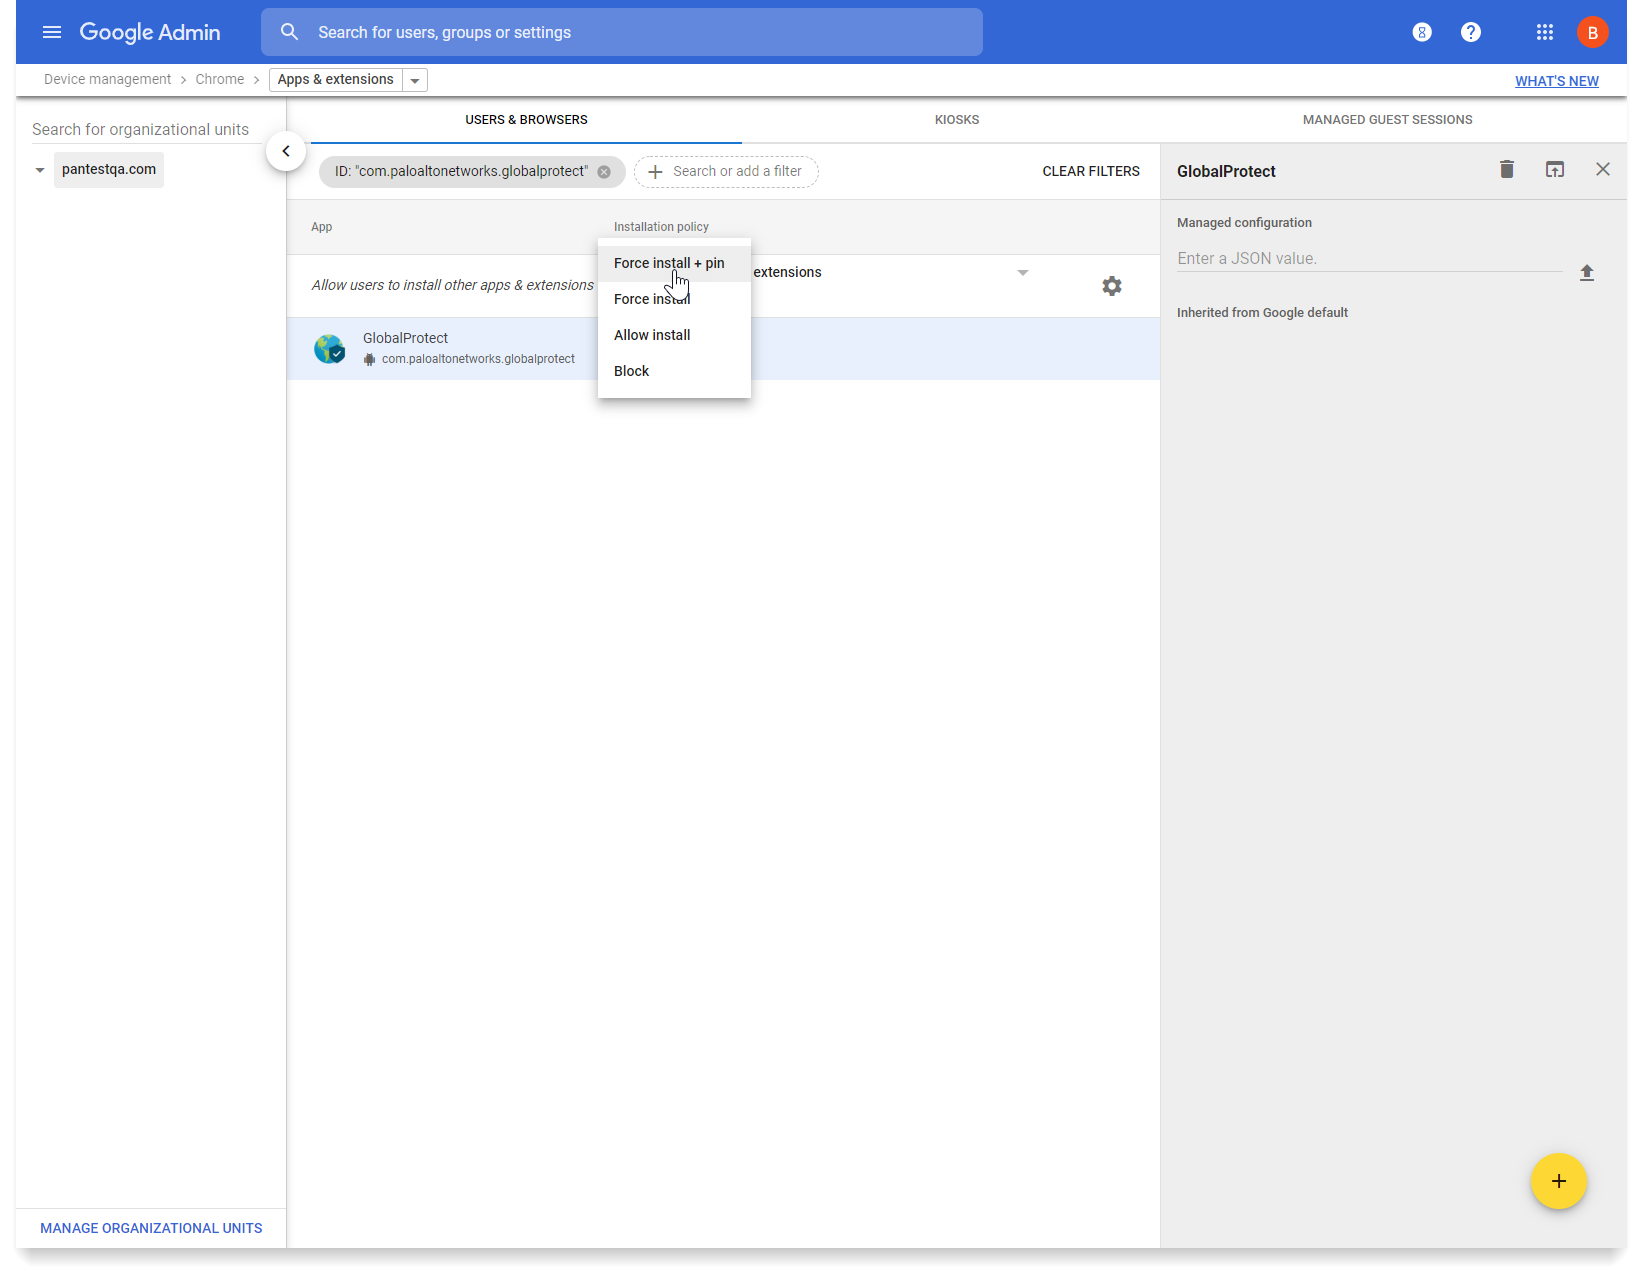
Task: Remove the GlobalProtect ID filter chip
Action: coord(604,172)
